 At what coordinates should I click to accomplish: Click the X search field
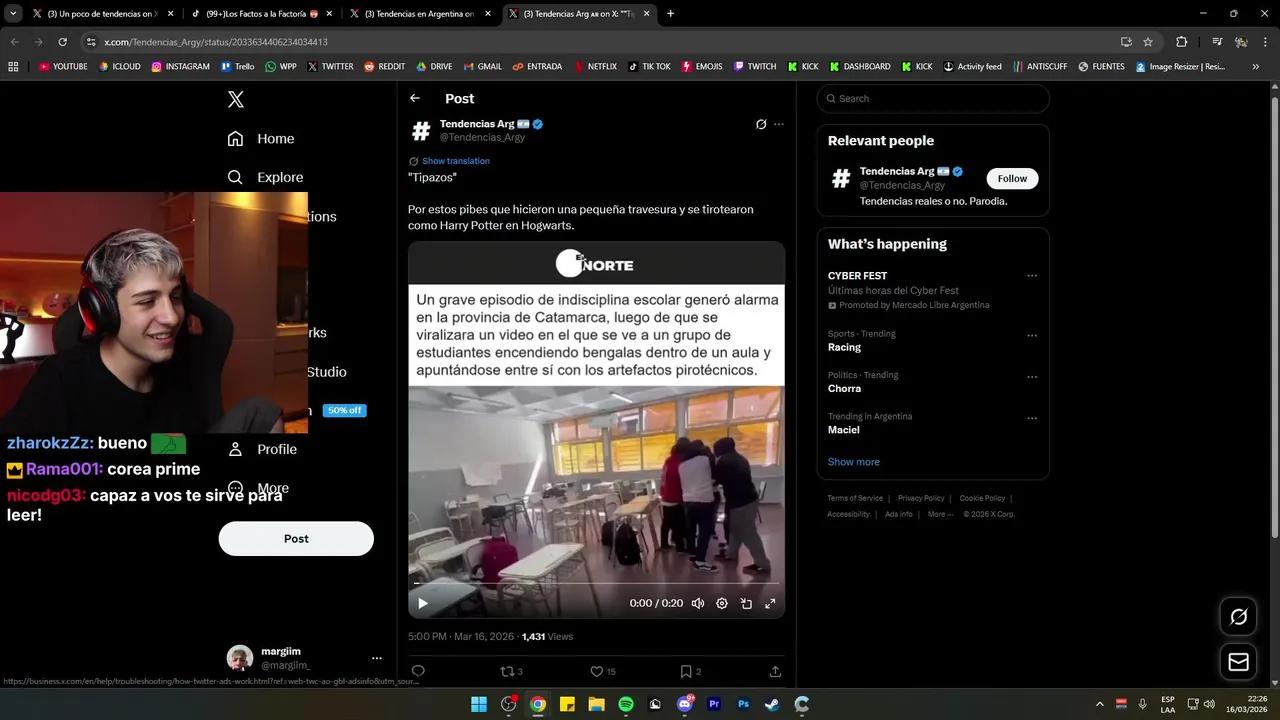click(x=933, y=98)
